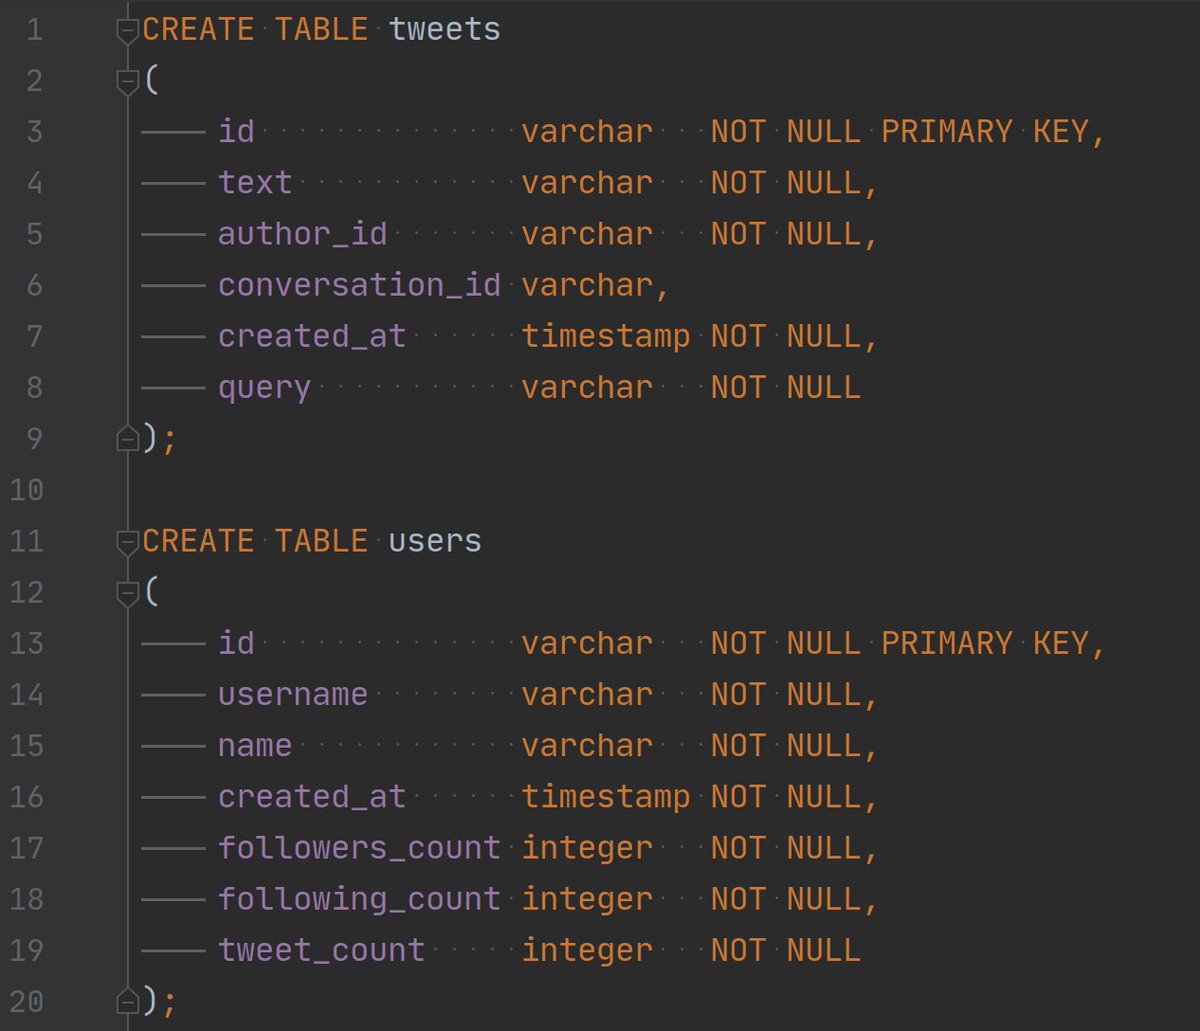Click PRIMARY keyword on line 3
This screenshot has height=1031, width=1200.
click(947, 132)
